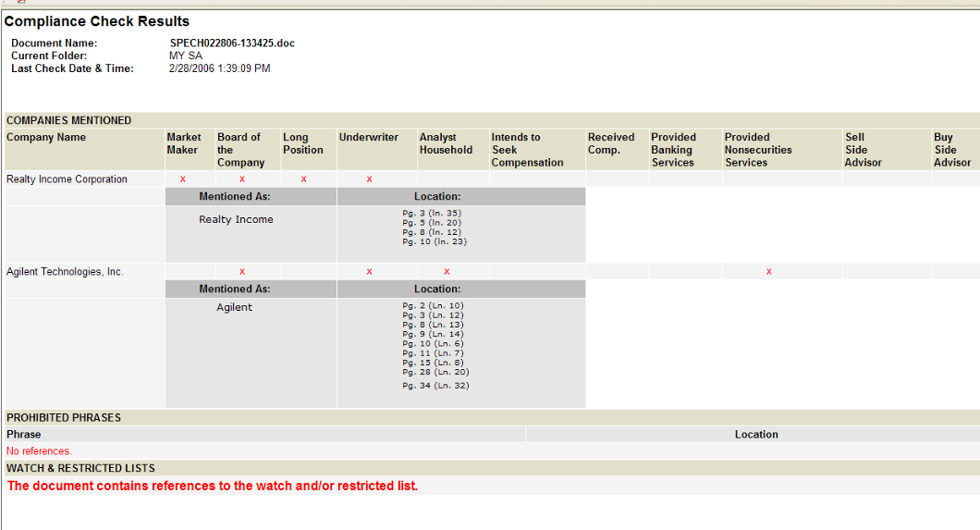Image resolution: width=980 pixels, height=530 pixels.
Task: Click Realty Income's Market Maker x mark
Action: click(182, 179)
